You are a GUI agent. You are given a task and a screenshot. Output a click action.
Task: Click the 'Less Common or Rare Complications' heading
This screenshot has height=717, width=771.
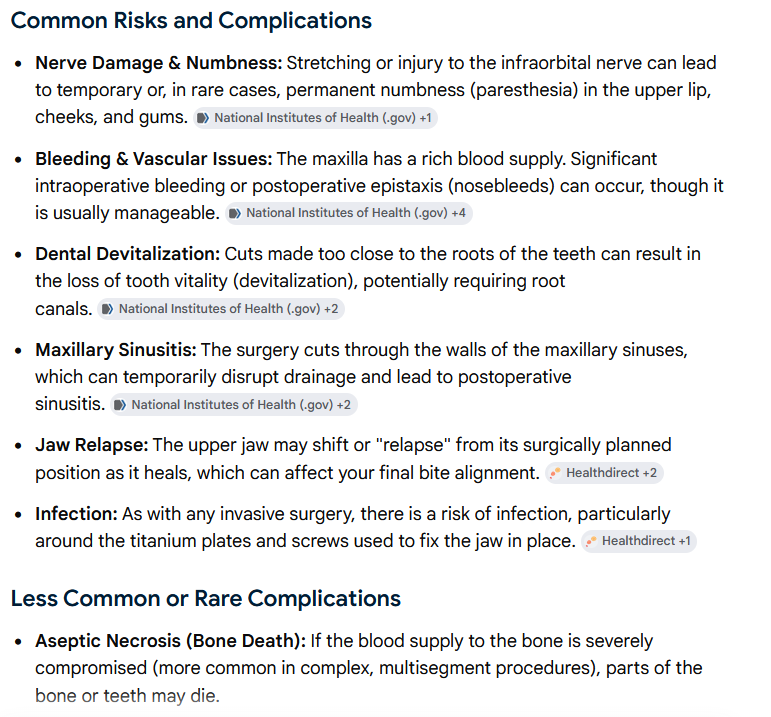[x=206, y=598]
